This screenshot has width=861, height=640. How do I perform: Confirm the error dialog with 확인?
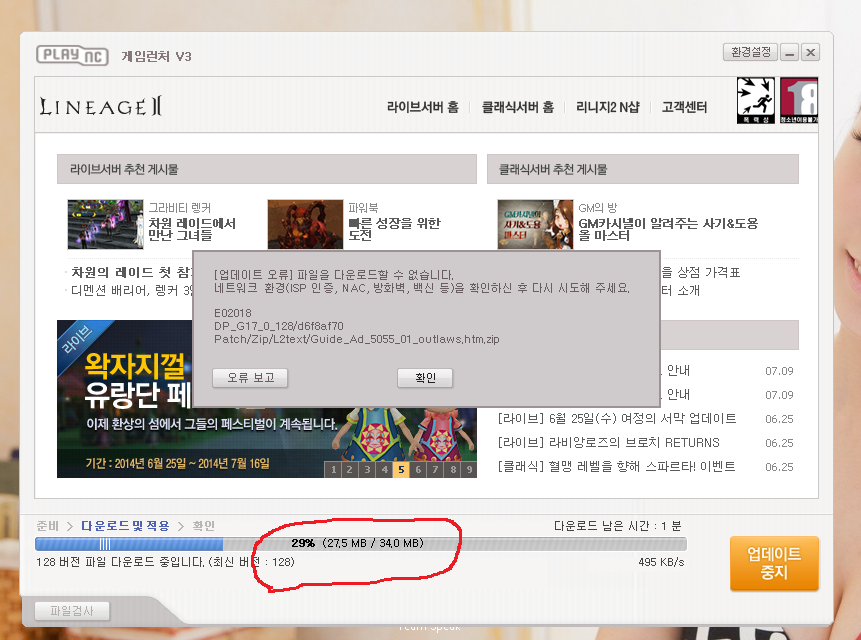[x=425, y=378]
